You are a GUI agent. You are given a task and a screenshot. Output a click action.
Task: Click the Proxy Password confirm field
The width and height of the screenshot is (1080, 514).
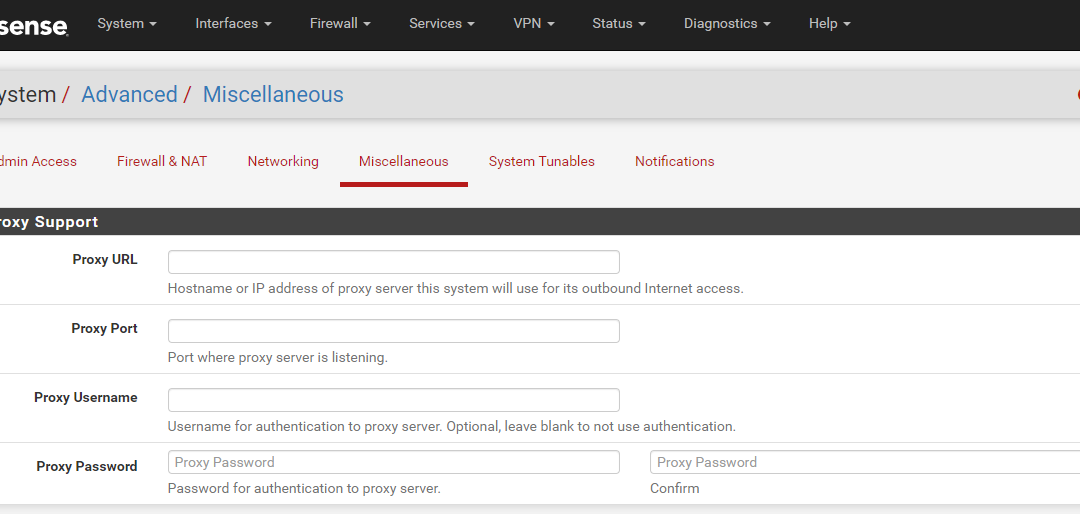[x=865, y=462]
